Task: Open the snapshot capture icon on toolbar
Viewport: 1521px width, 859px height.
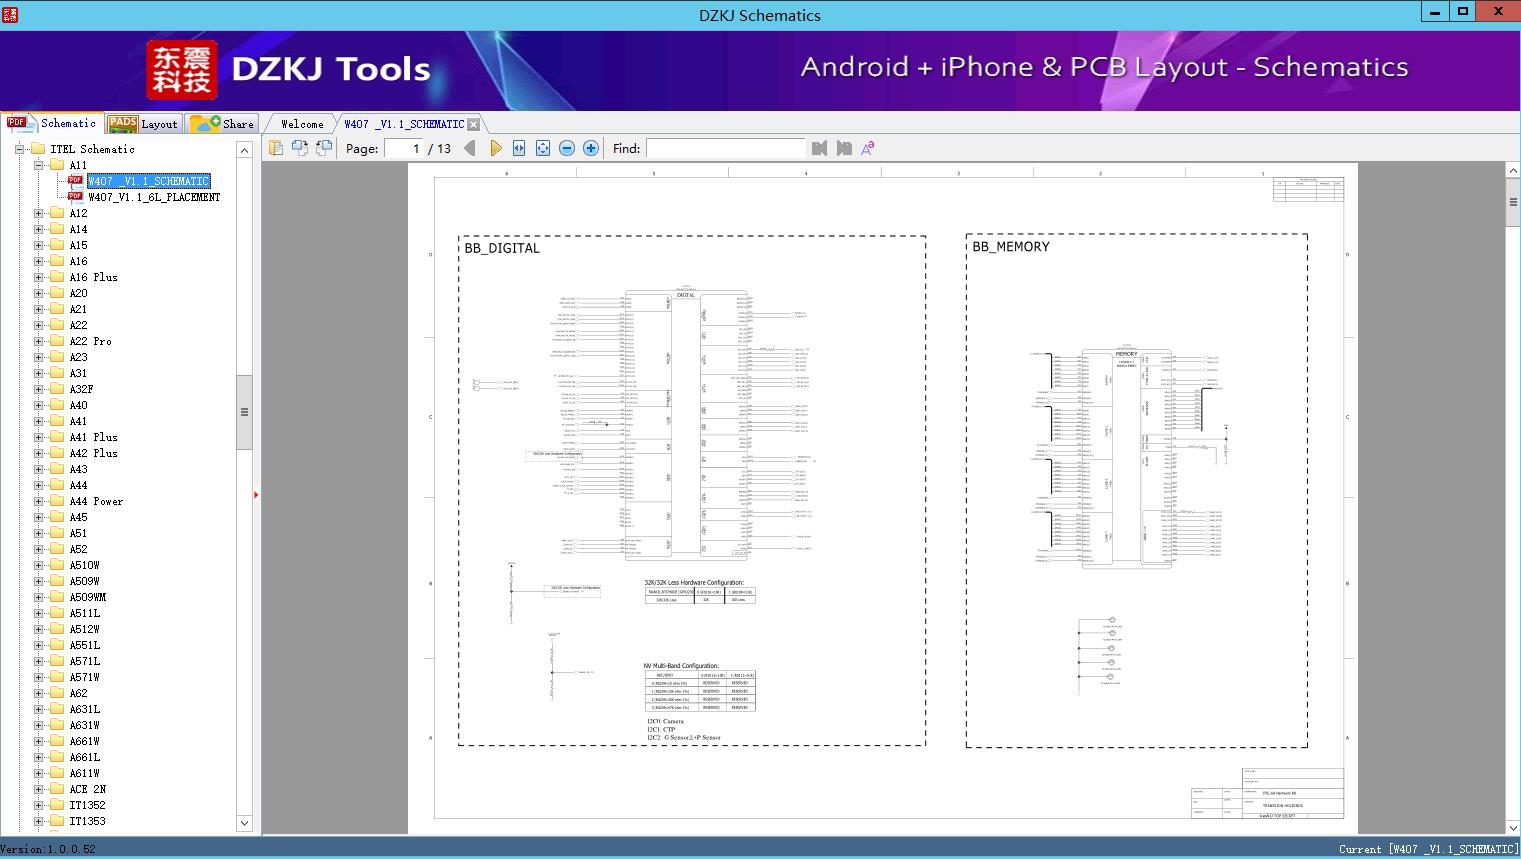Action: 300,147
